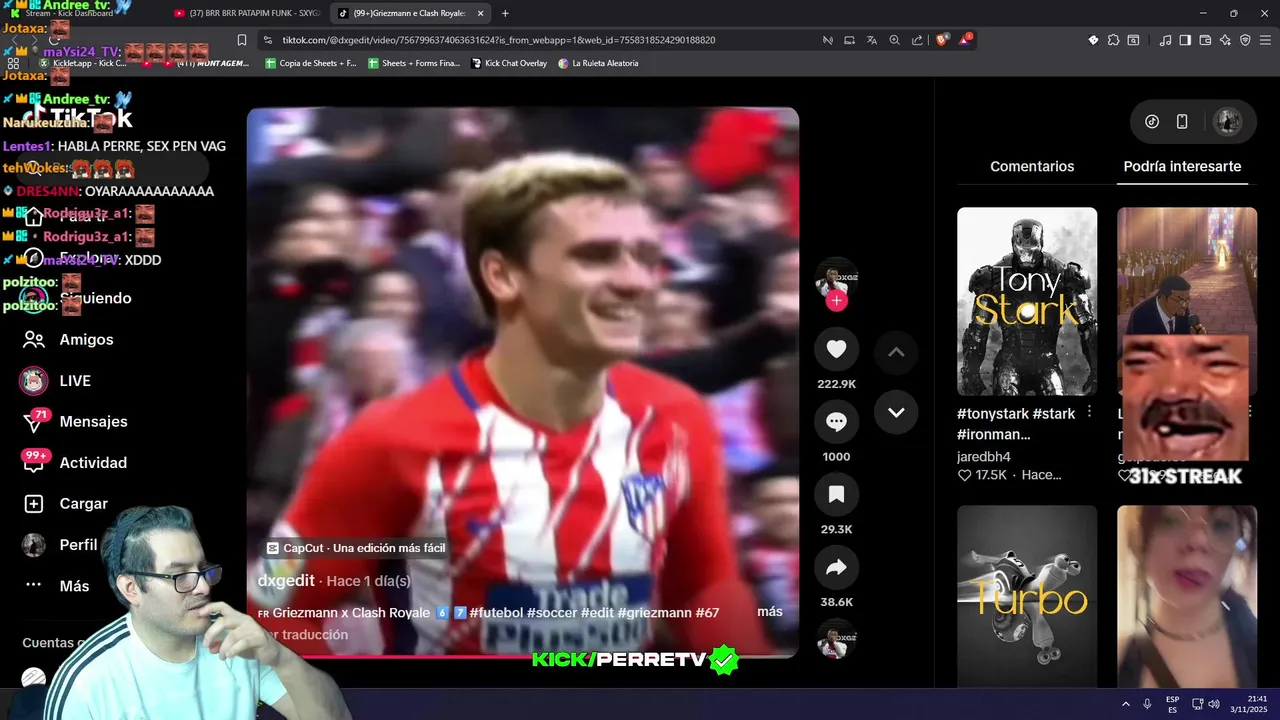Show hidden tray icons in taskbar
This screenshot has height=720, width=1280.
[1125, 704]
